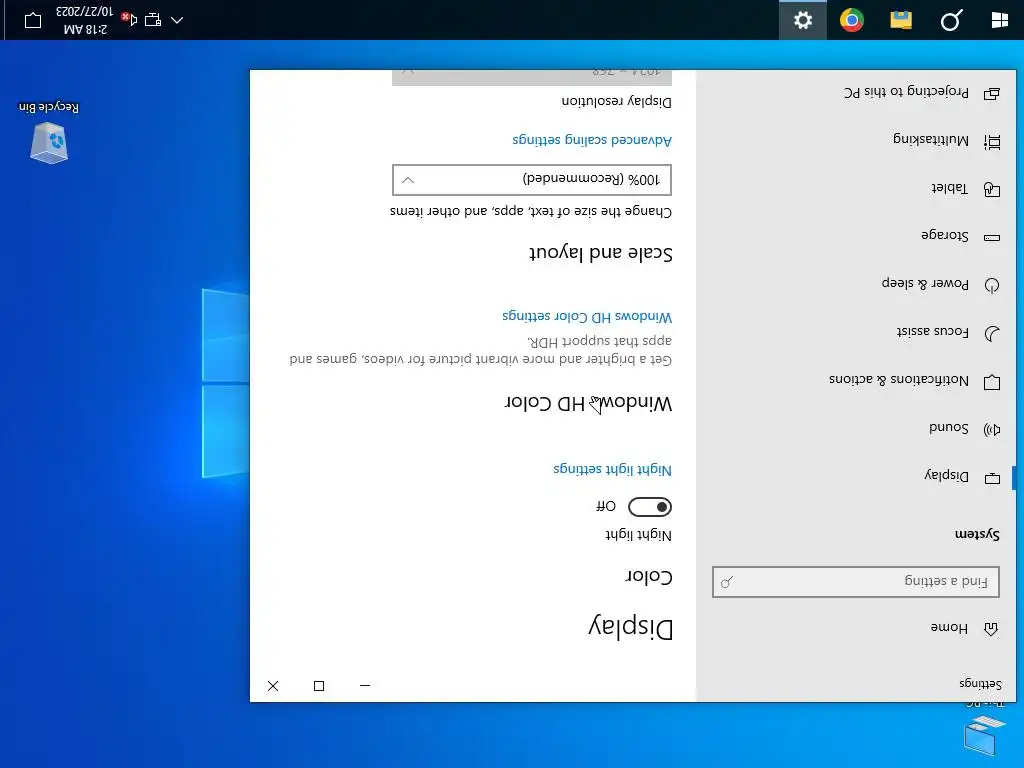Viewport: 1024px width, 768px height.
Task: Click the Windows HD Color heading
Action: pos(588,402)
